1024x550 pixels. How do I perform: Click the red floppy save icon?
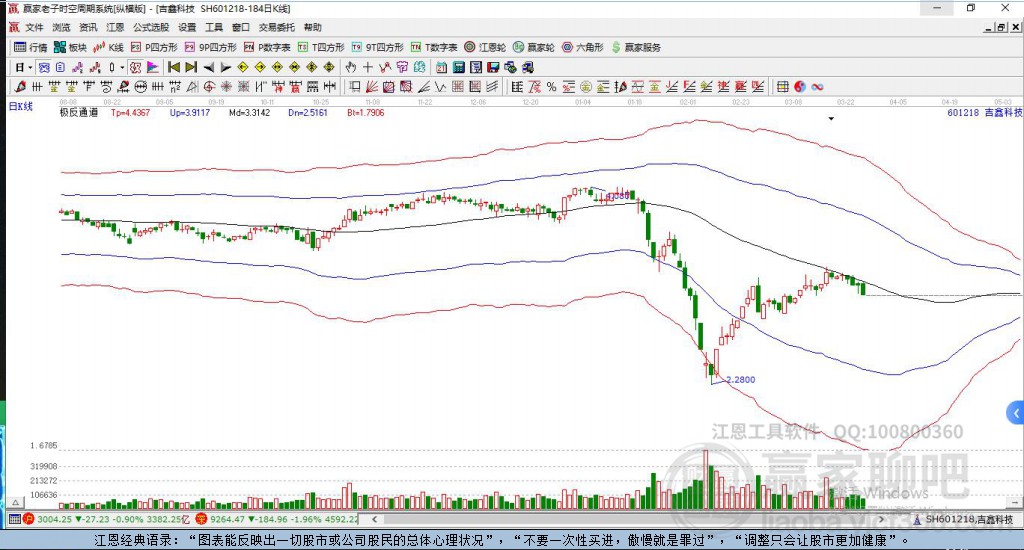coord(493,67)
